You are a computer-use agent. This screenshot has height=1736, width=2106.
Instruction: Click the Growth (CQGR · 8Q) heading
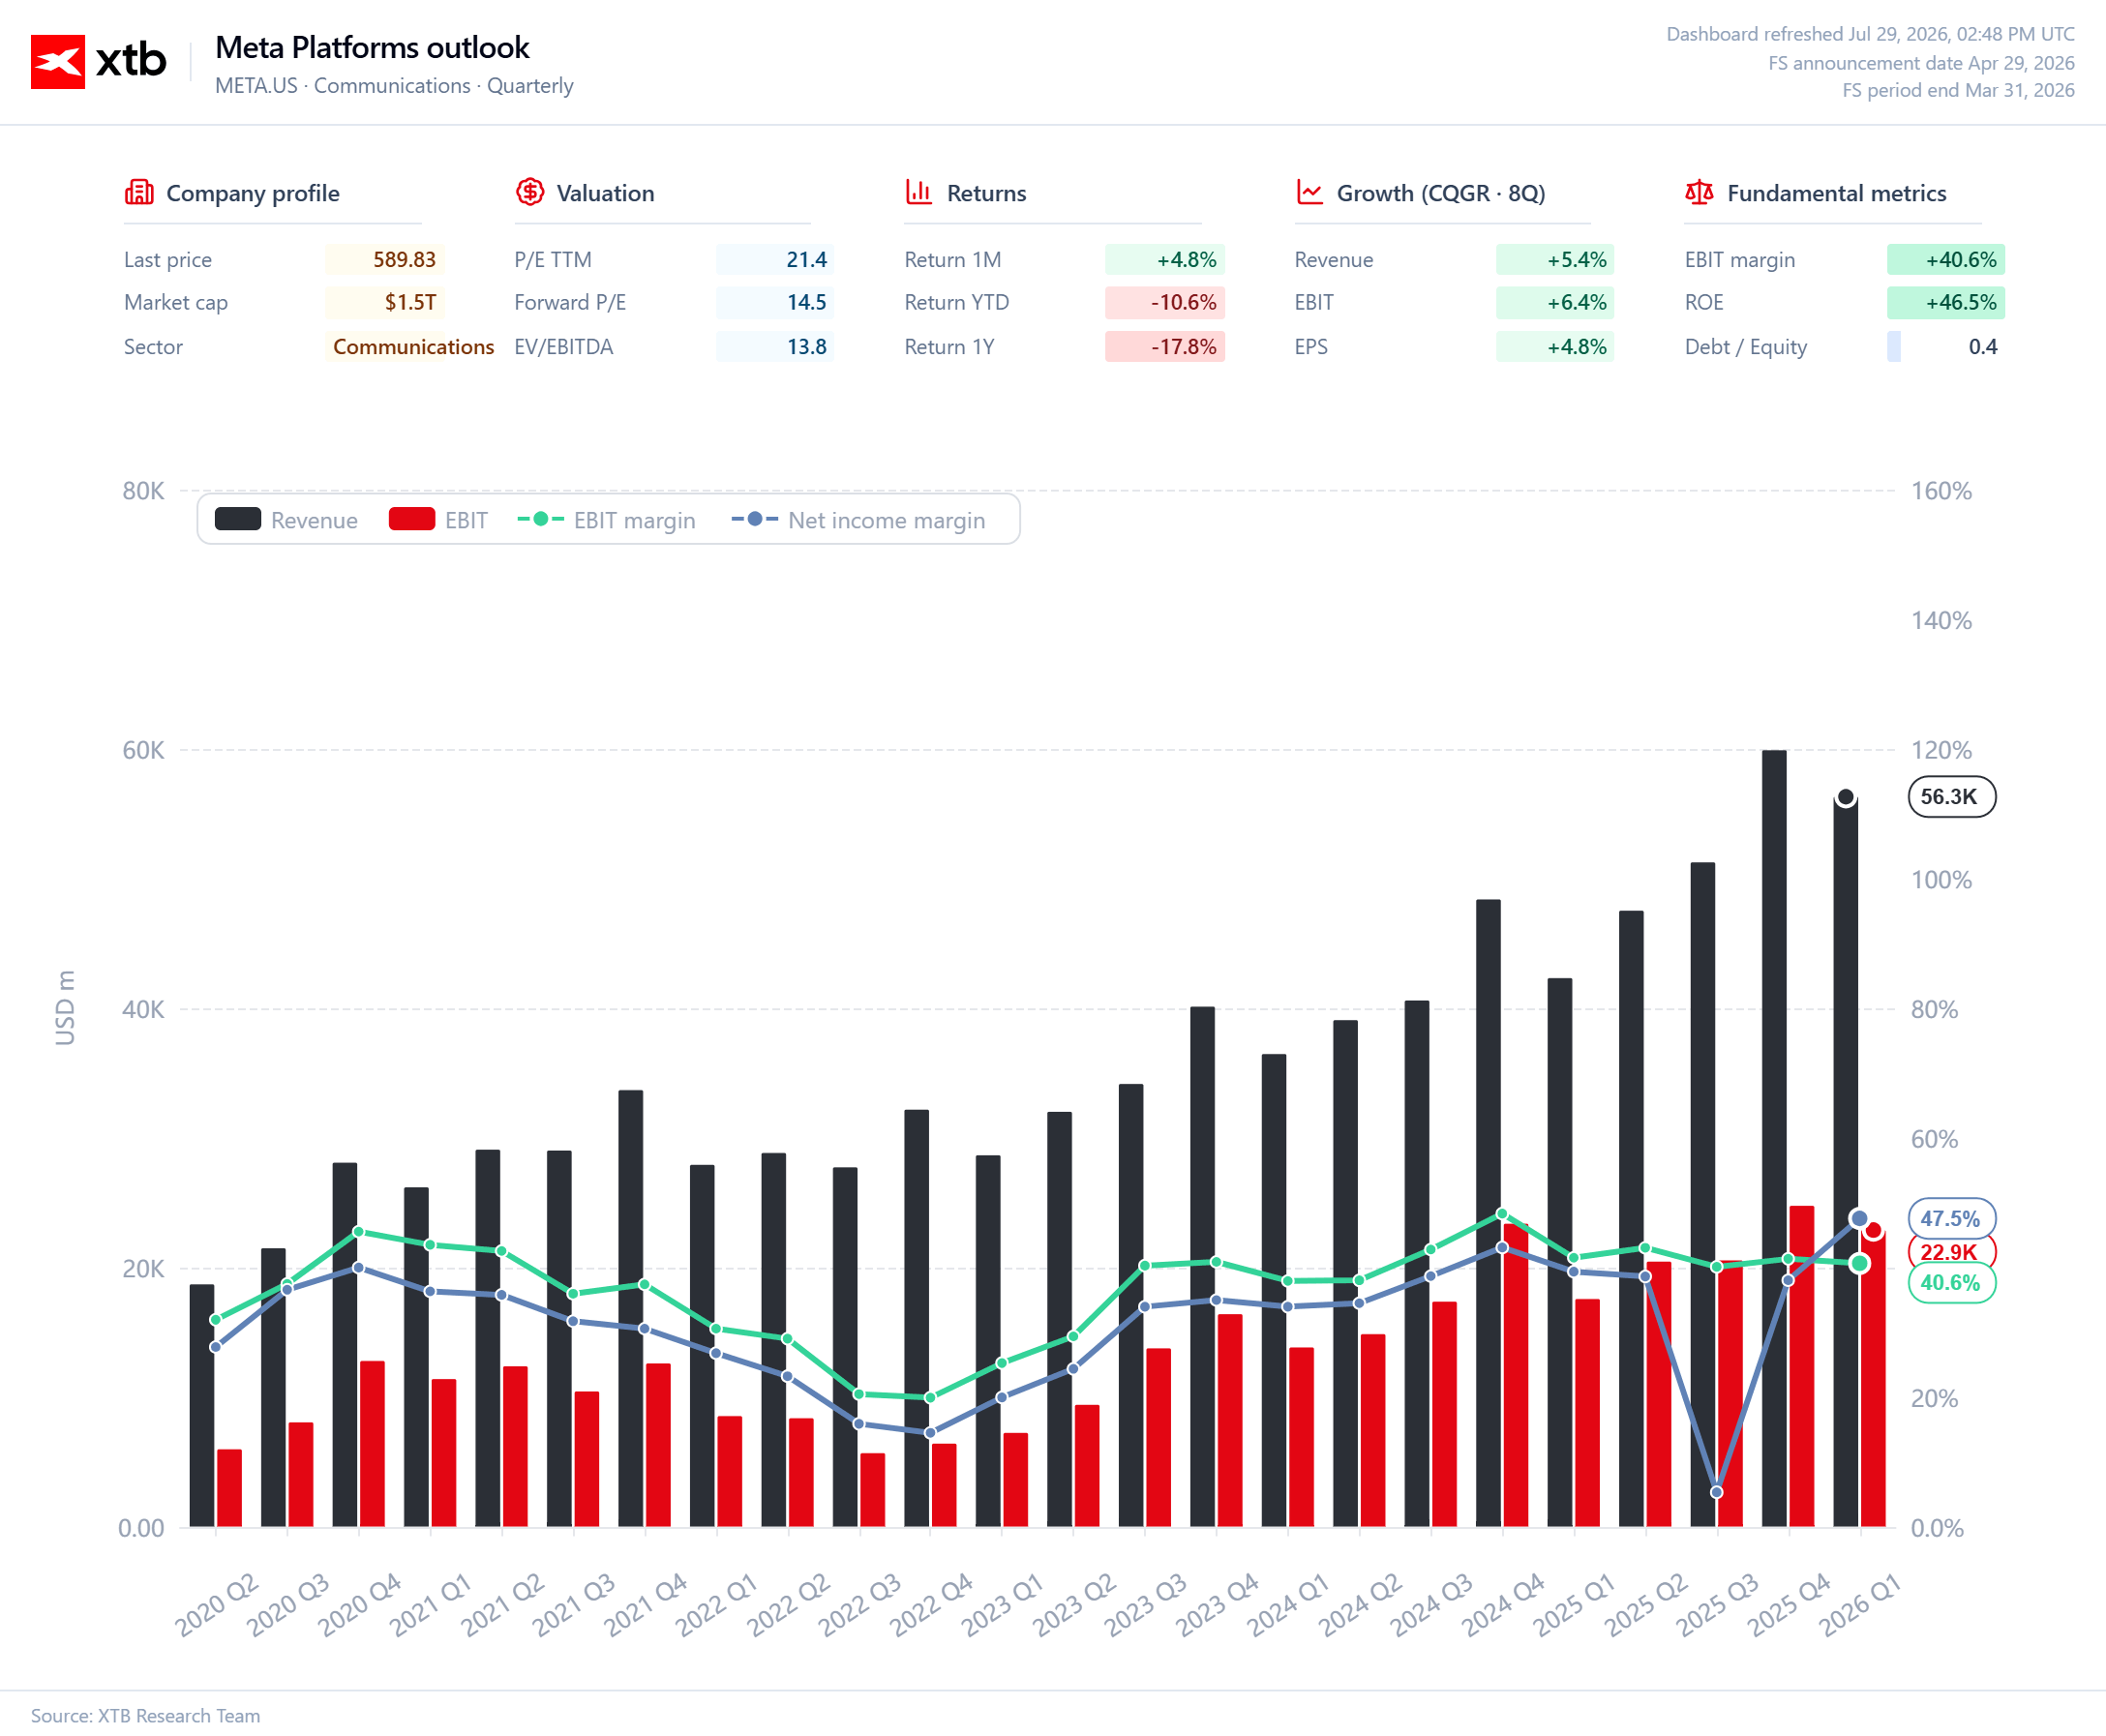click(x=1441, y=193)
